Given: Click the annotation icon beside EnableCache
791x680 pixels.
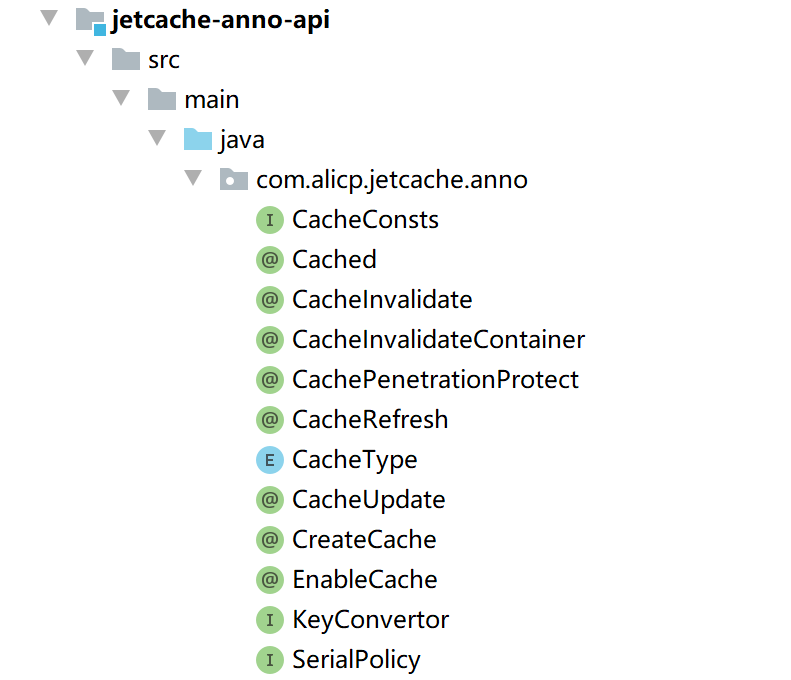Looking at the screenshot, I should (x=269, y=580).
